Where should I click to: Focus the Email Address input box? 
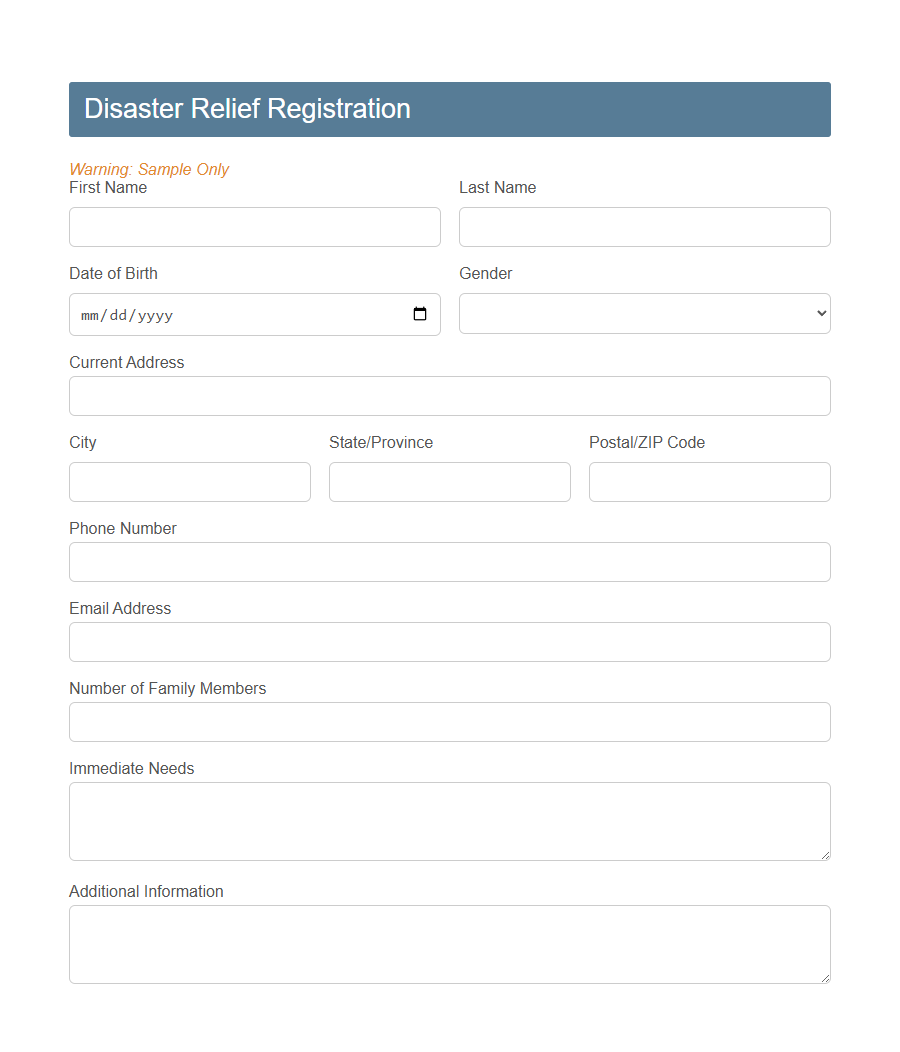449,641
